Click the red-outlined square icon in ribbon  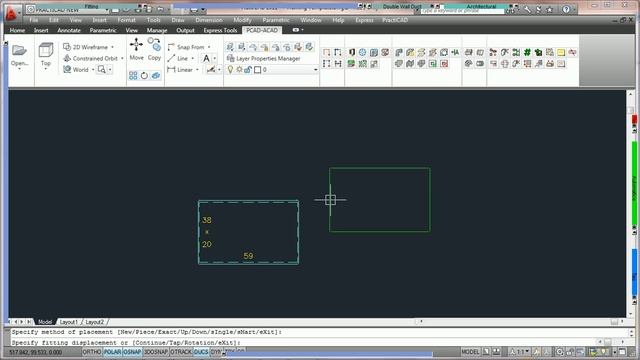tap(444, 64)
